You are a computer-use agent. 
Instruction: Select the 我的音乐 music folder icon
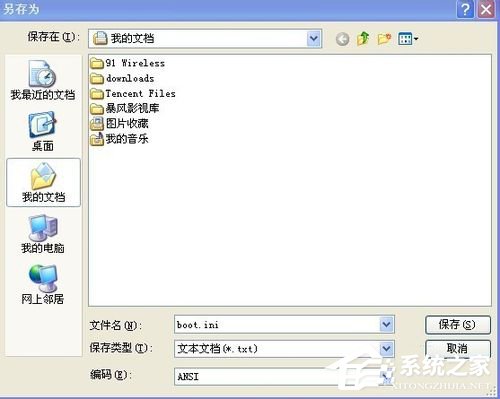[97, 139]
